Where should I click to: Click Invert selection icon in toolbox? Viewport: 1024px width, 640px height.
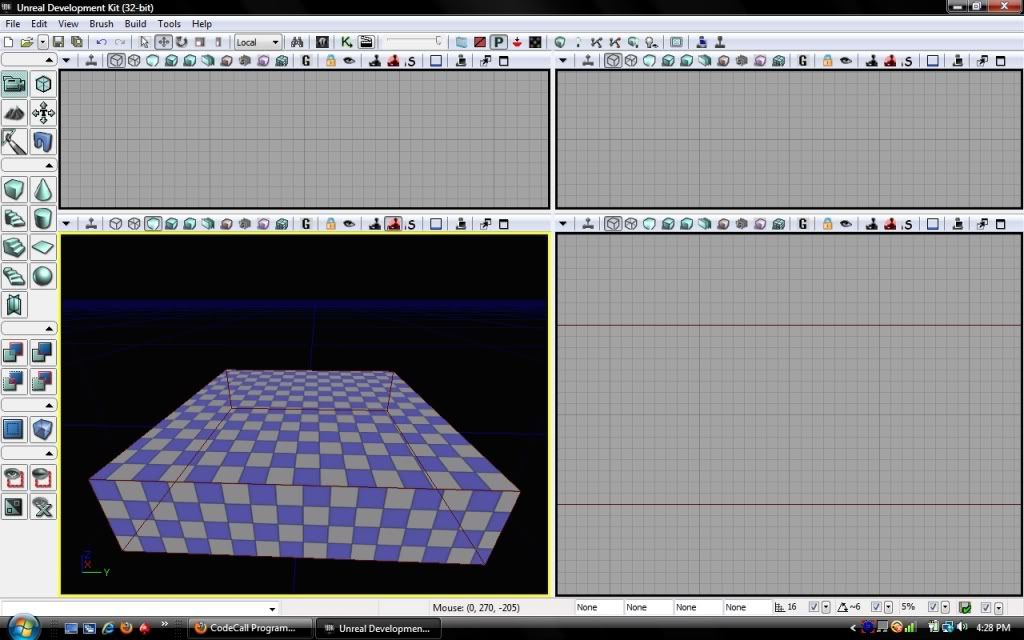point(14,506)
